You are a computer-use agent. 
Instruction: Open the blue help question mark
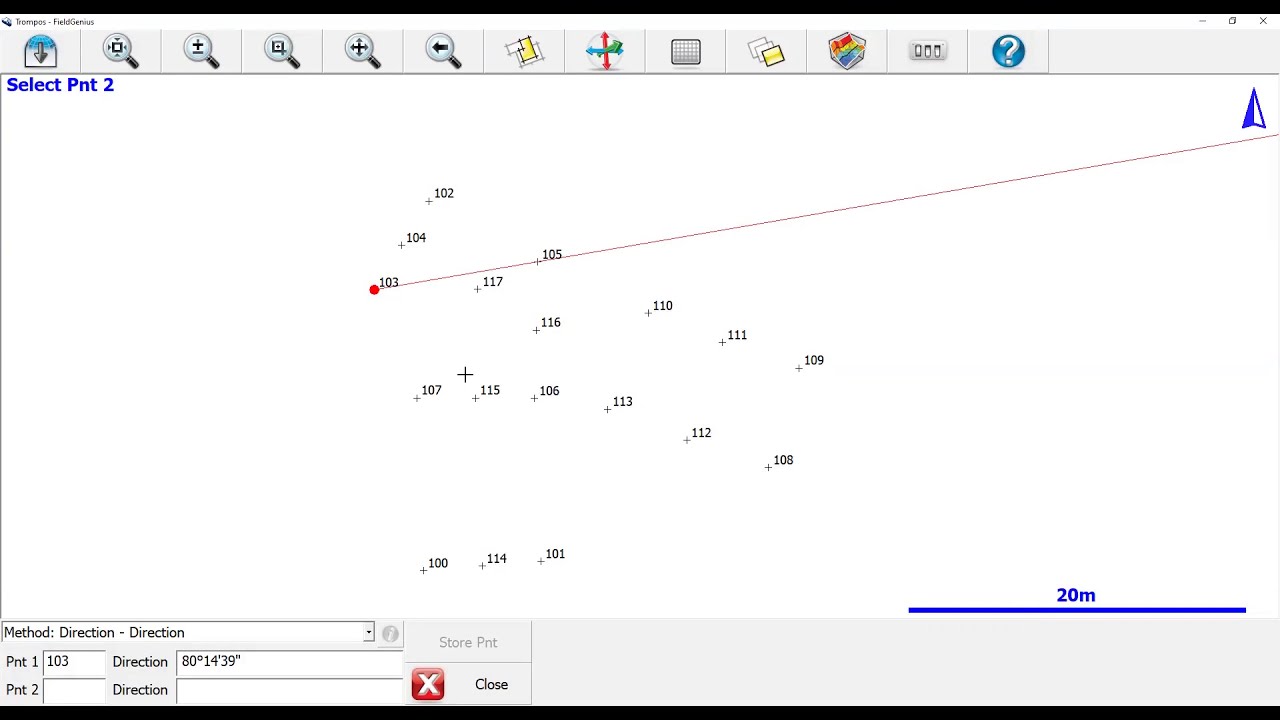tap(1009, 51)
